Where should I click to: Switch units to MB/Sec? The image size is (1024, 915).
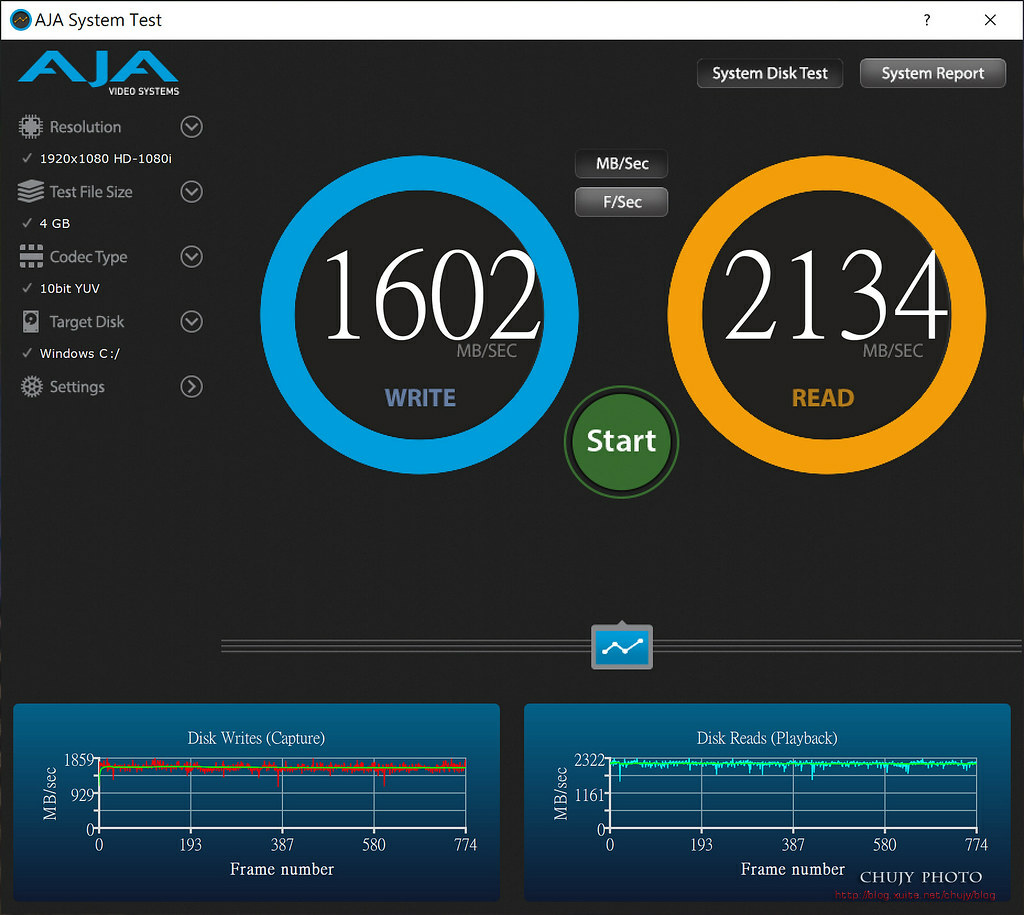click(622, 163)
